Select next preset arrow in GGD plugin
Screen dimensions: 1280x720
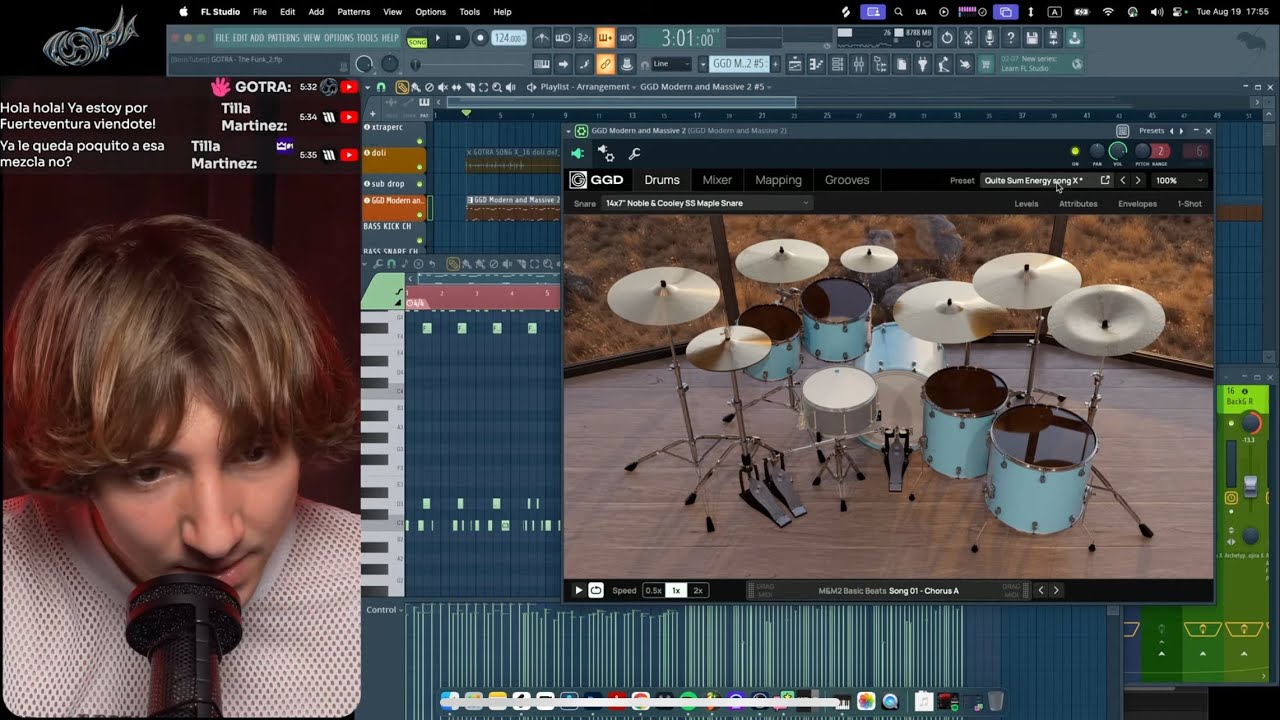coord(1137,180)
